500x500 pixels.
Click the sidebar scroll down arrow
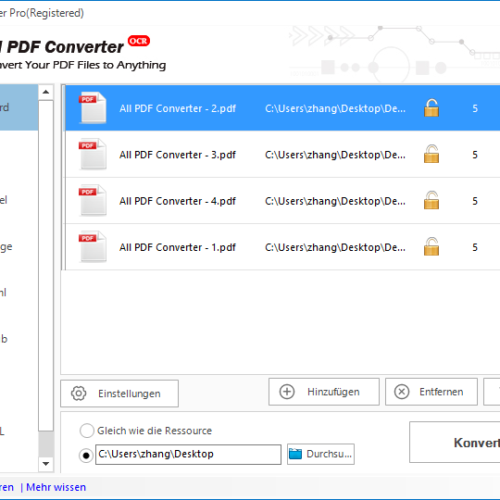coord(46,464)
